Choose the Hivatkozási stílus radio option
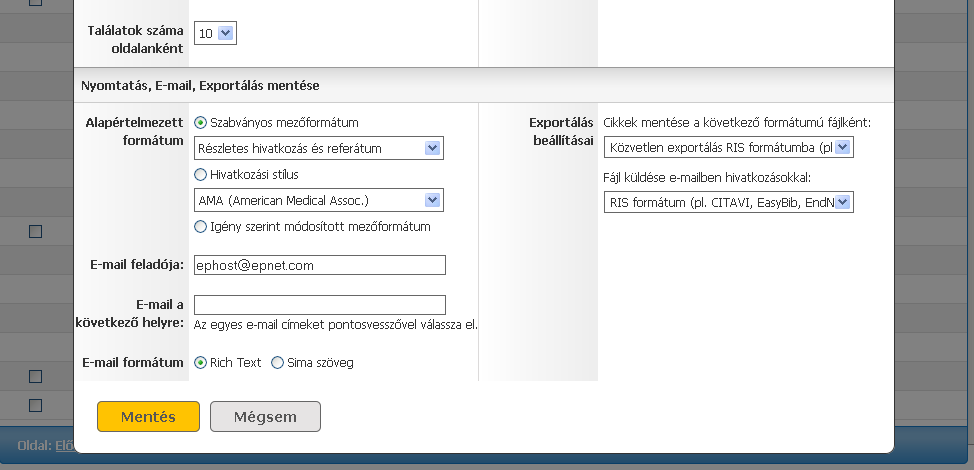This screenshot has height=470, width=974. click(201, 175)
